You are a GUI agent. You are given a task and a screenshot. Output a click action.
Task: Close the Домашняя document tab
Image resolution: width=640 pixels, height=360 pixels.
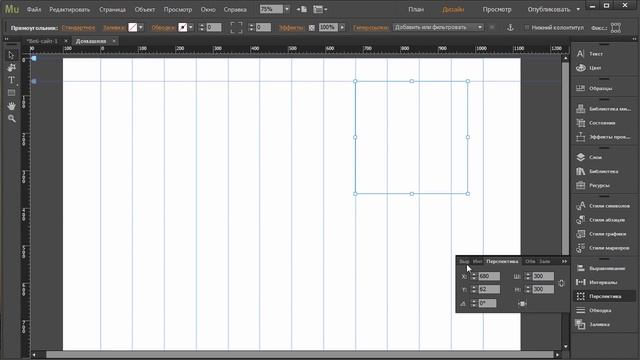click(114, 41)
